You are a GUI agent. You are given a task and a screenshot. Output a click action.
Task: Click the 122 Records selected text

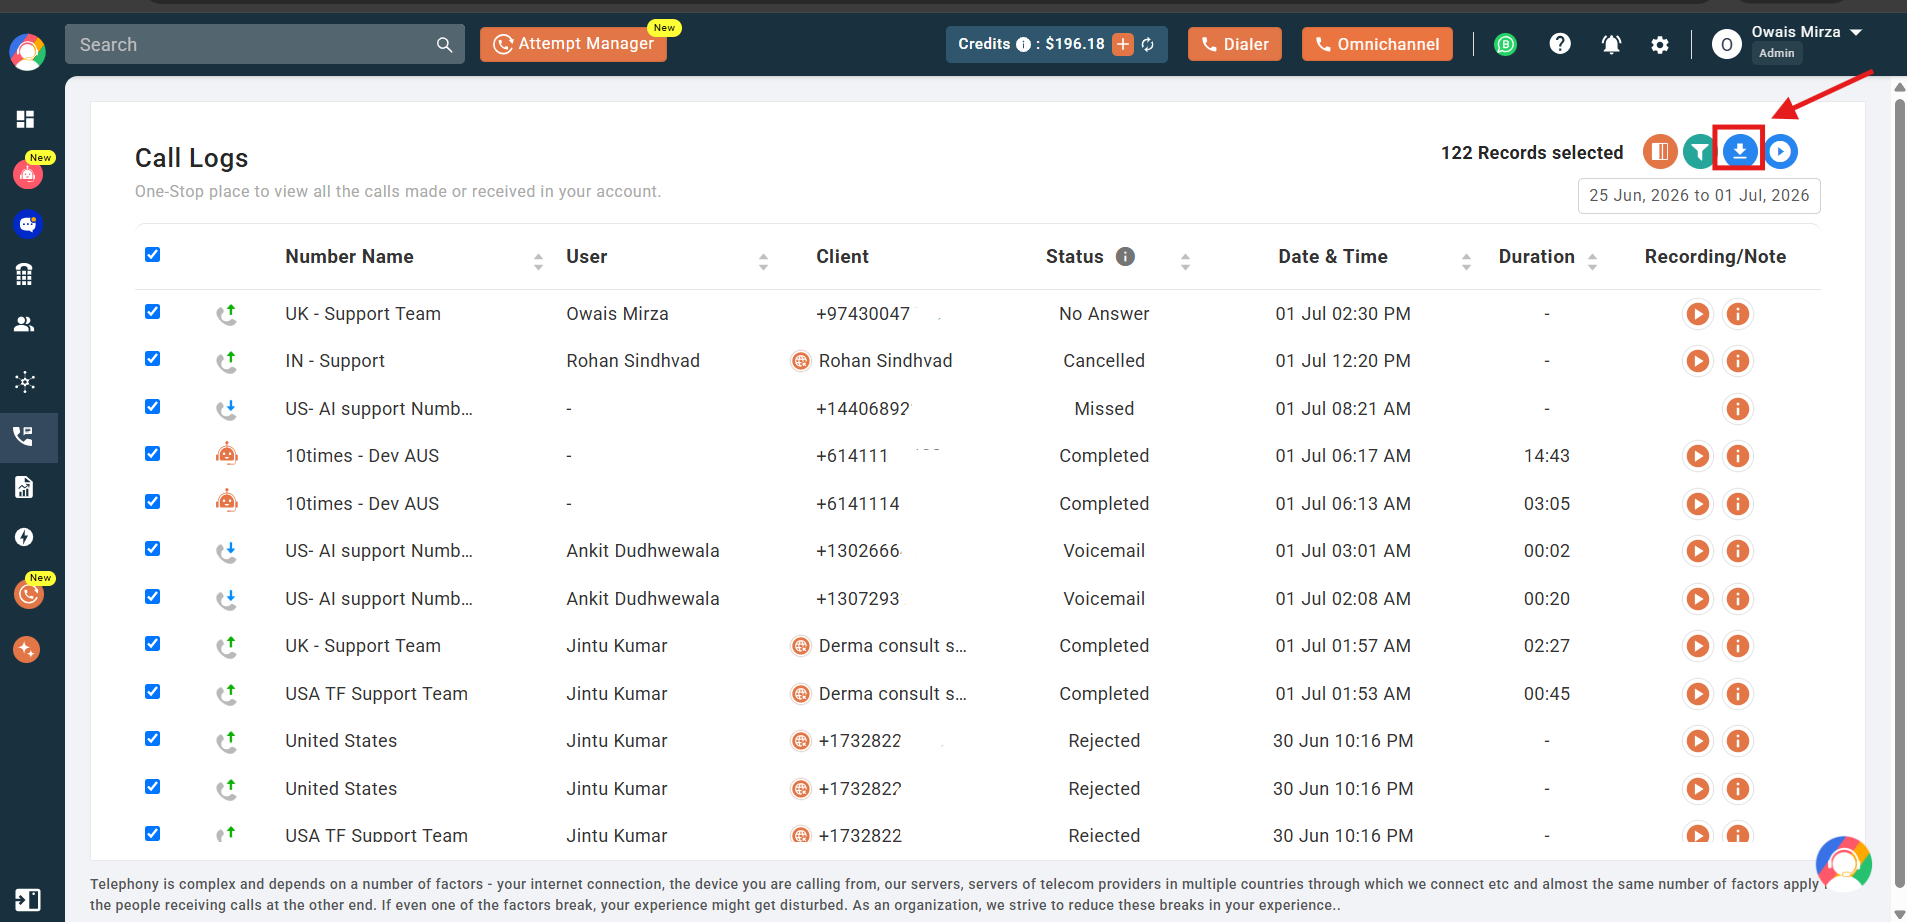point(1532,153)
